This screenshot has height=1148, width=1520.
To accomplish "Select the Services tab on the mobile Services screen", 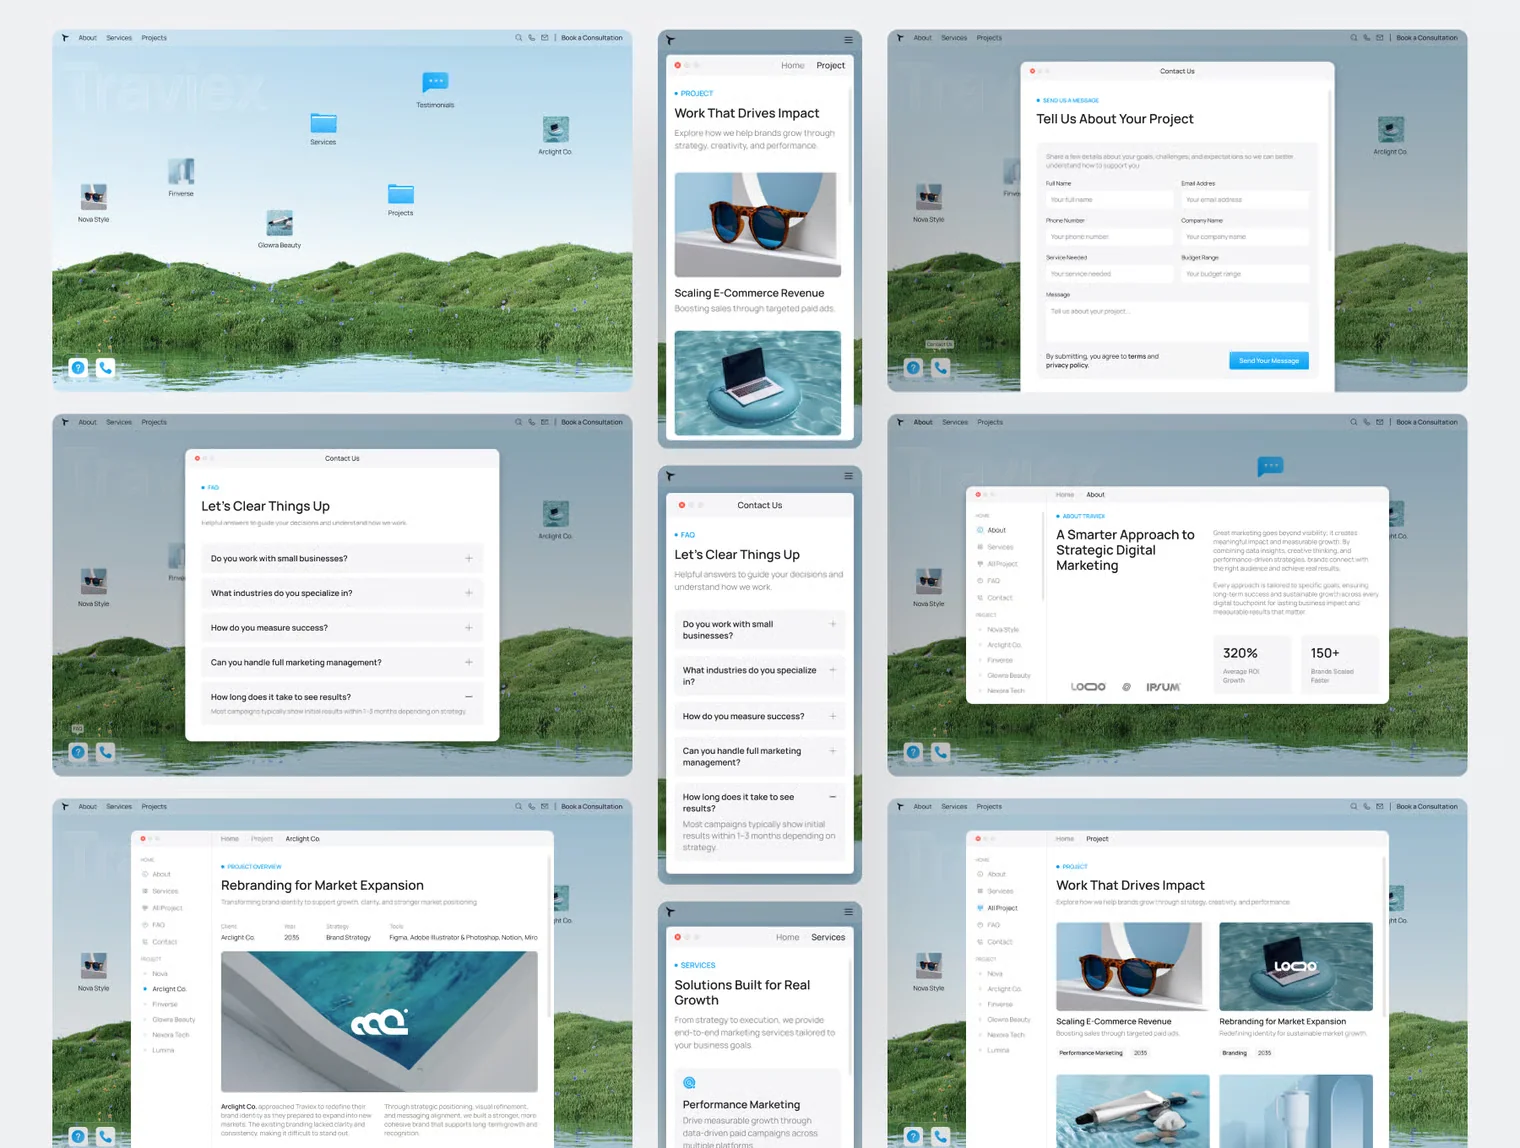I will [x=828, y=938].
